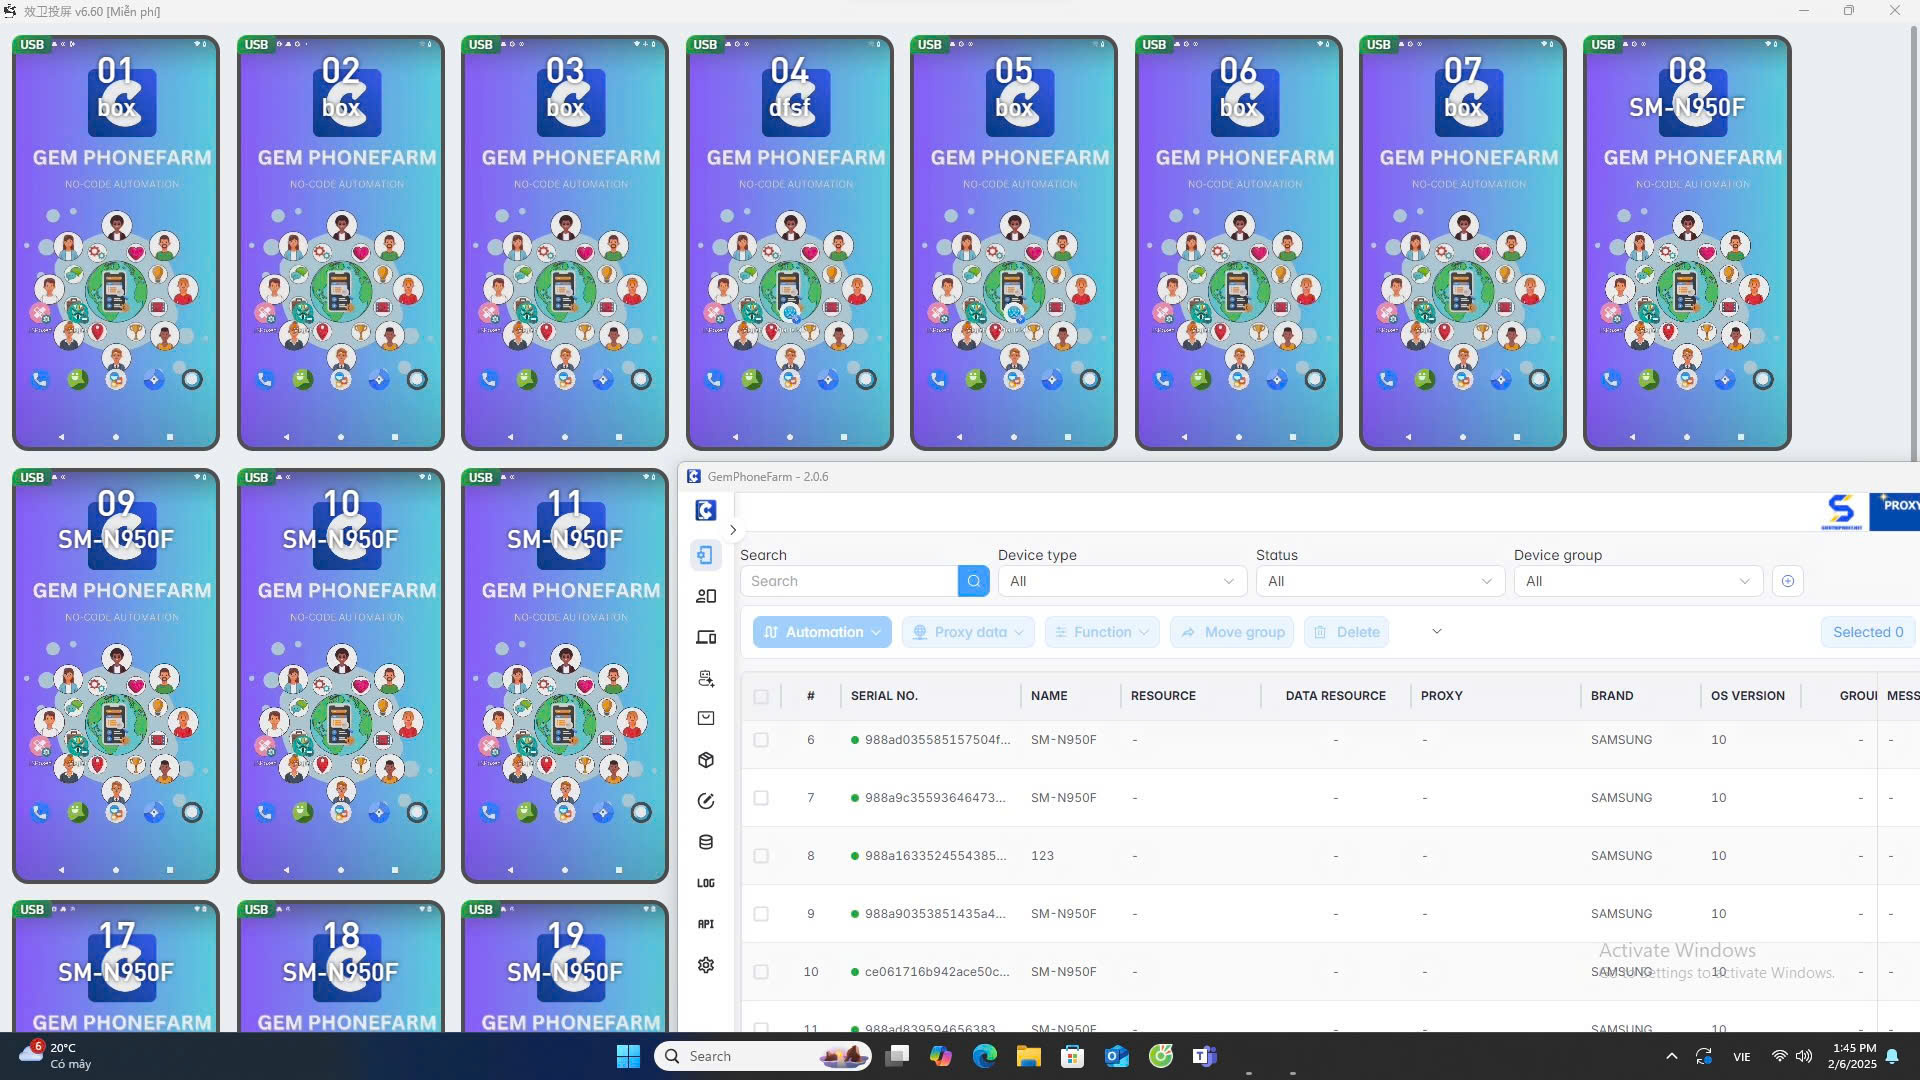Focus the Search text field in GemPhoneFarm
This screenshot has width=1920, height=1080.
pyautogui.click(x=848, y=581)
